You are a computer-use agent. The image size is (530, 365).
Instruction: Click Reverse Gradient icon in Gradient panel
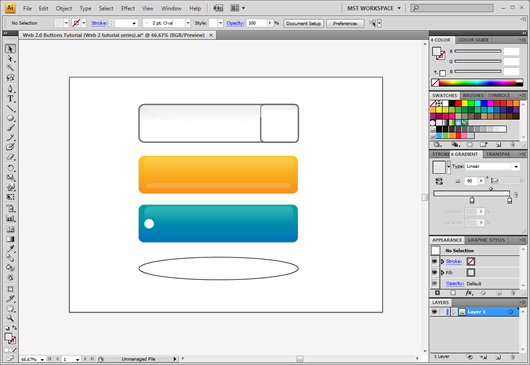click(439, 181)
